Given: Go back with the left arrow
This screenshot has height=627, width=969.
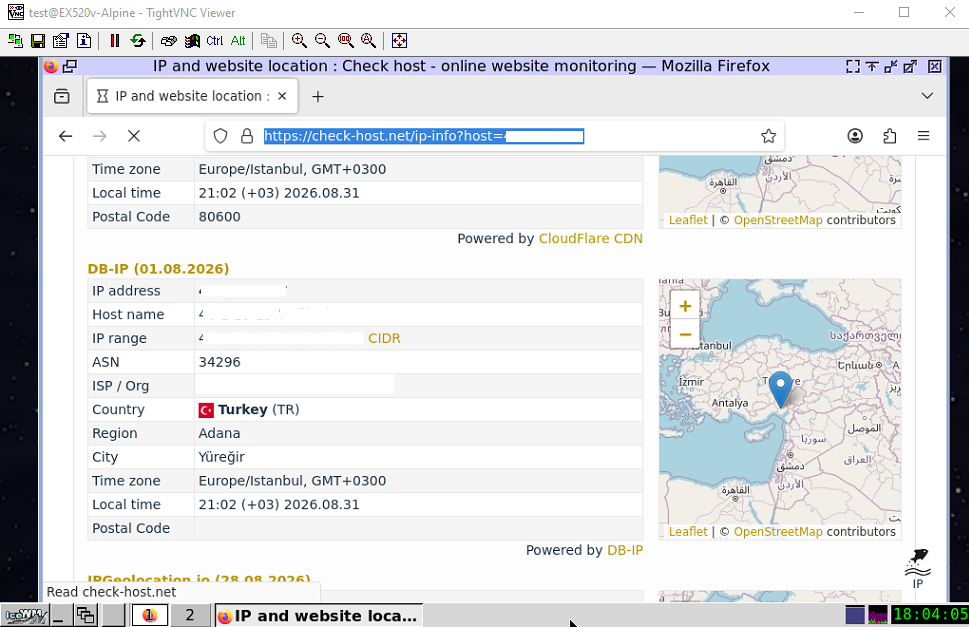Looking at the screenshot, I should point(66,136).
